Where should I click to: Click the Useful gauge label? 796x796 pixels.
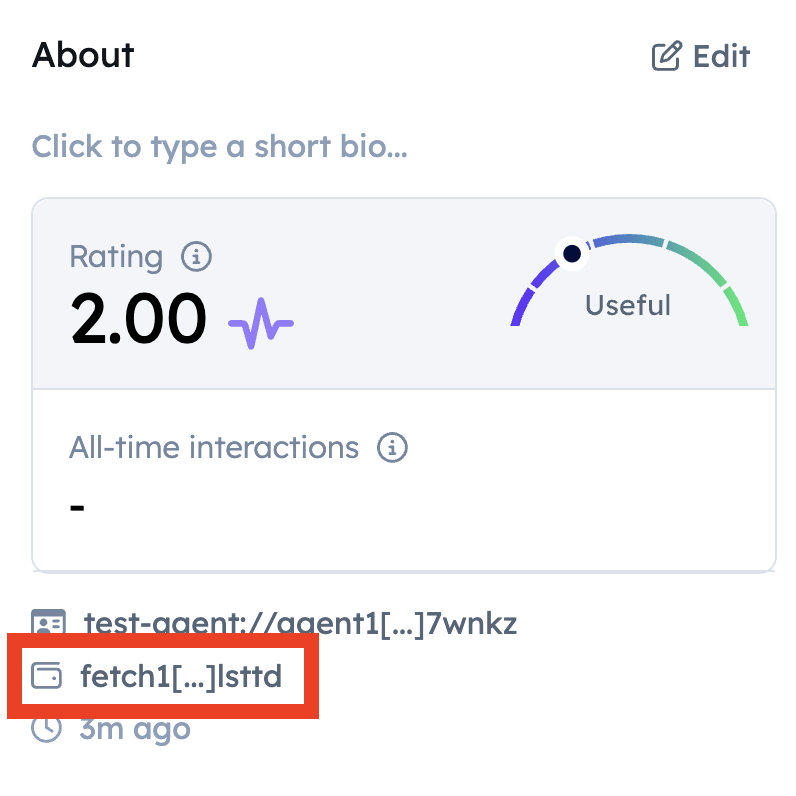pyautogui.click(x=628, y=305)
